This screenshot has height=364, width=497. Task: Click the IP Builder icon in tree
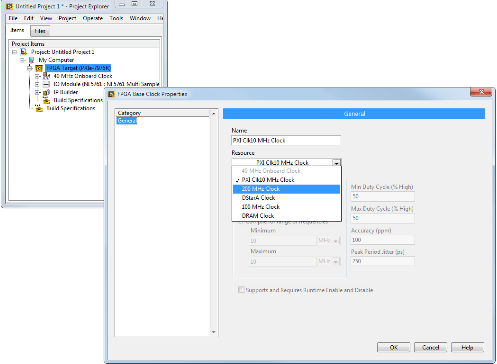pyautogui.click(x=46, y=92)
